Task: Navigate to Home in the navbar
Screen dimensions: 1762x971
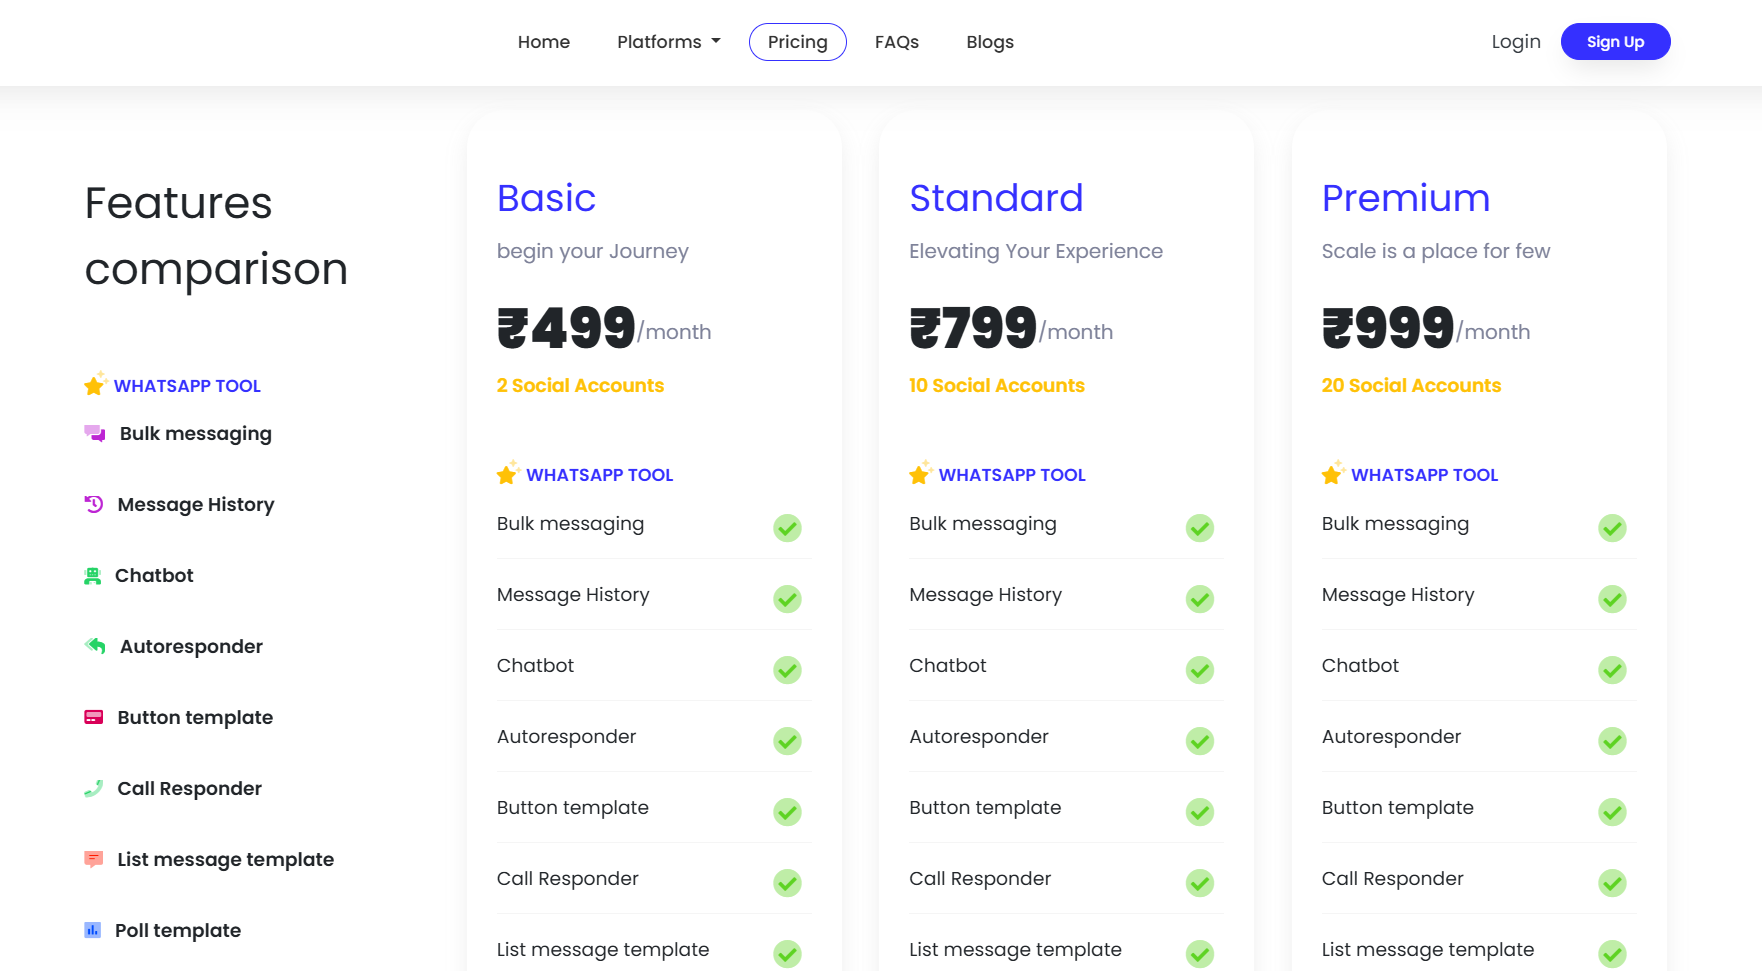Action: (543, 42)
